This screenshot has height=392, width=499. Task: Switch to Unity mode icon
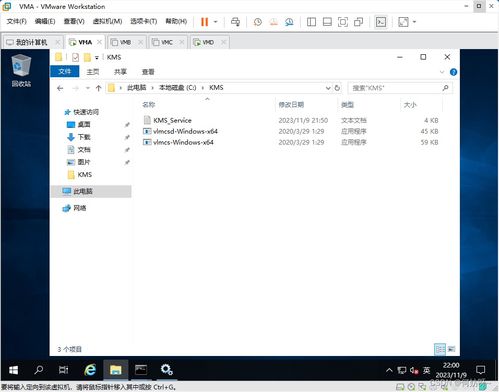point(358,22)
